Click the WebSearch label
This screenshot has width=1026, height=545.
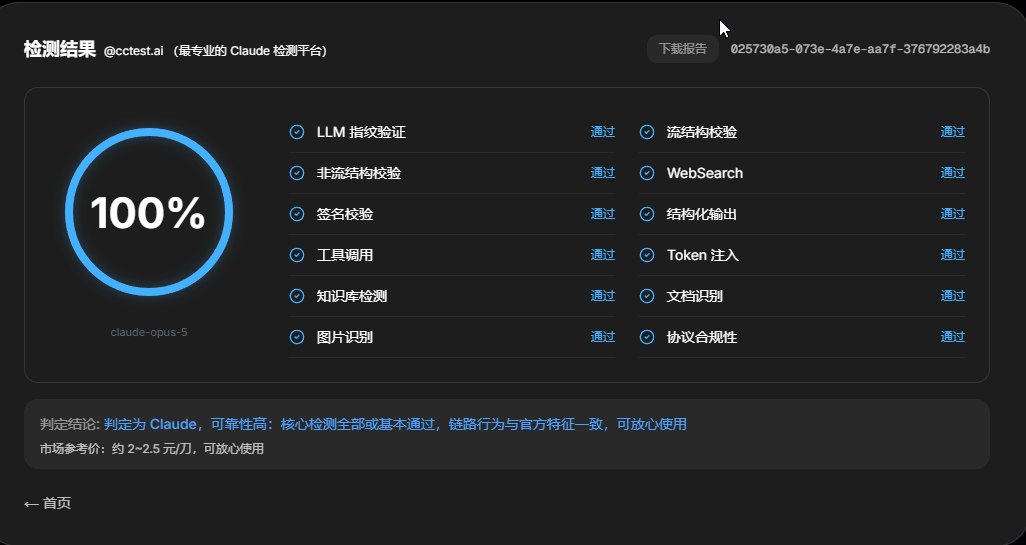coord(705,173)
